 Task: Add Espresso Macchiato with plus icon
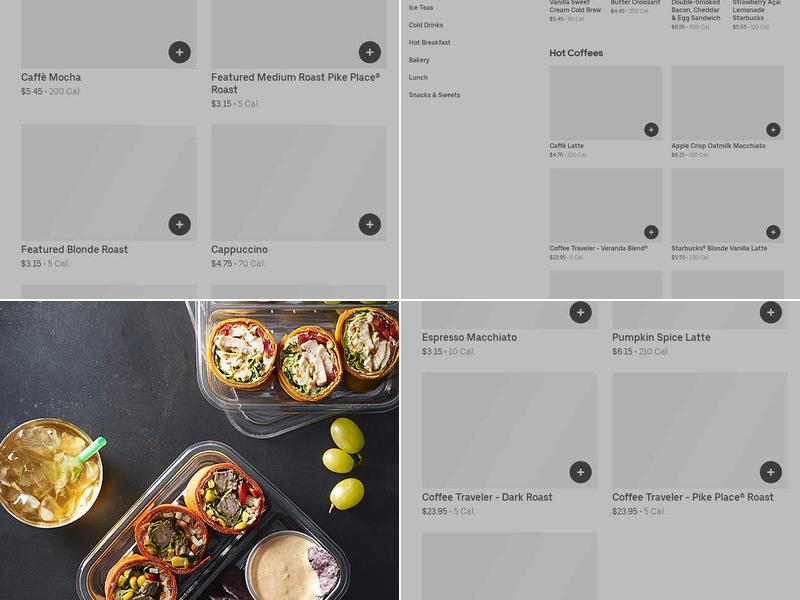tap(581, 312)
